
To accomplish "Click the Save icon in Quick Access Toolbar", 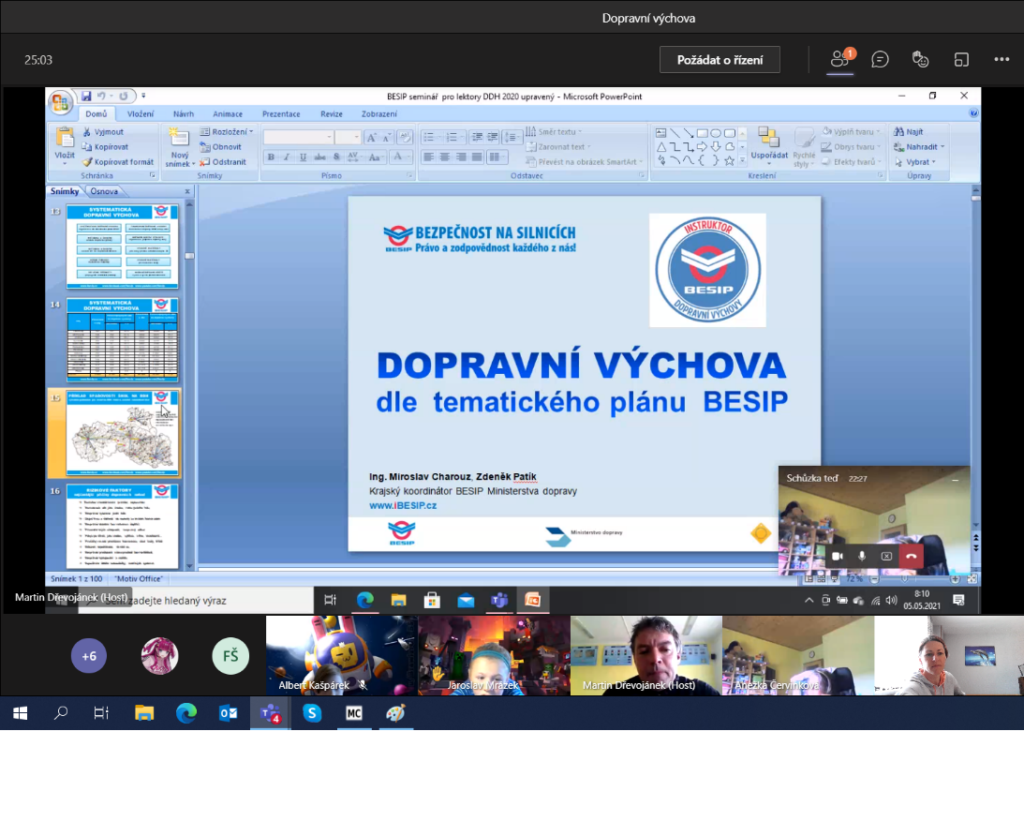I will pos(86,96).
